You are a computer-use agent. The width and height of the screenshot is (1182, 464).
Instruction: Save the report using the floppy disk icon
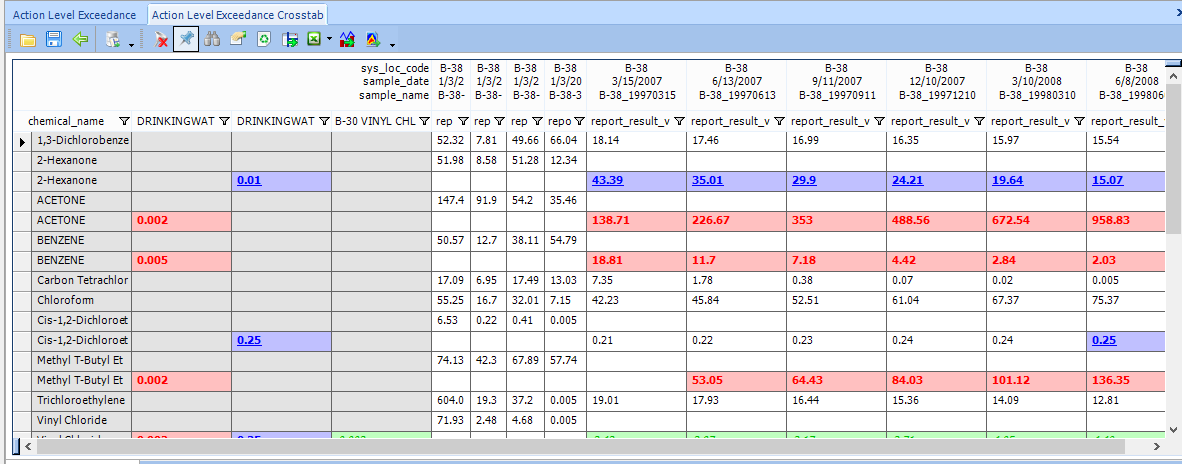point(54,40)
